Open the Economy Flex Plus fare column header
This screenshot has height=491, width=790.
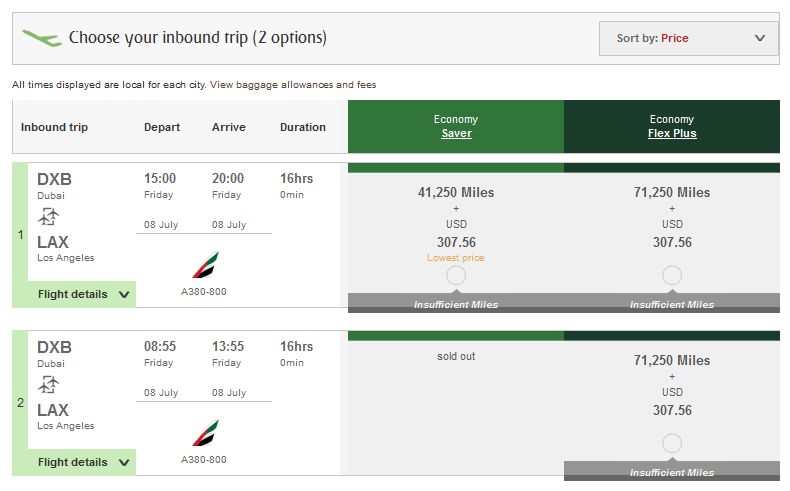click(672, 126)
